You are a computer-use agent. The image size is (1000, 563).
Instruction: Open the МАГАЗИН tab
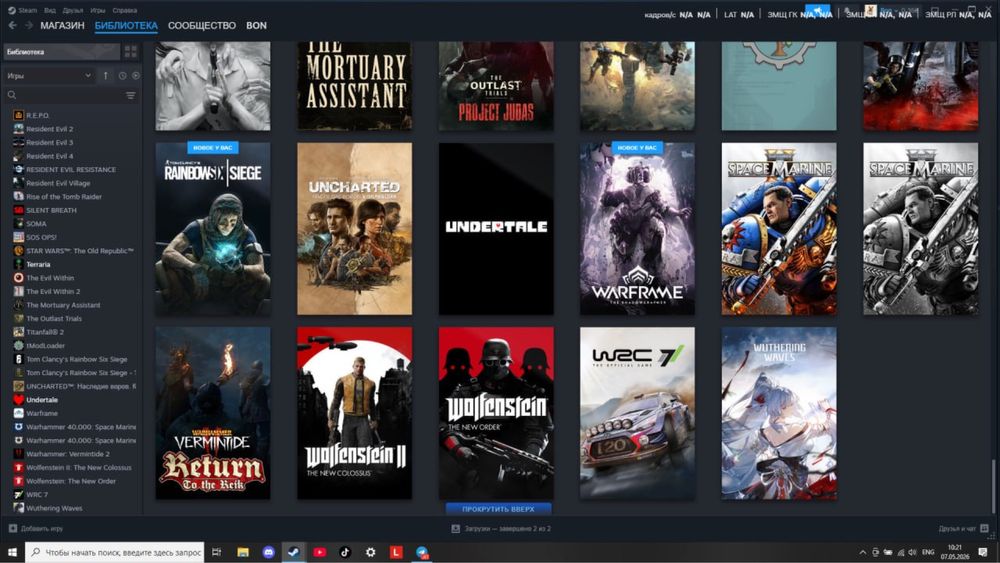pos(62,26)
